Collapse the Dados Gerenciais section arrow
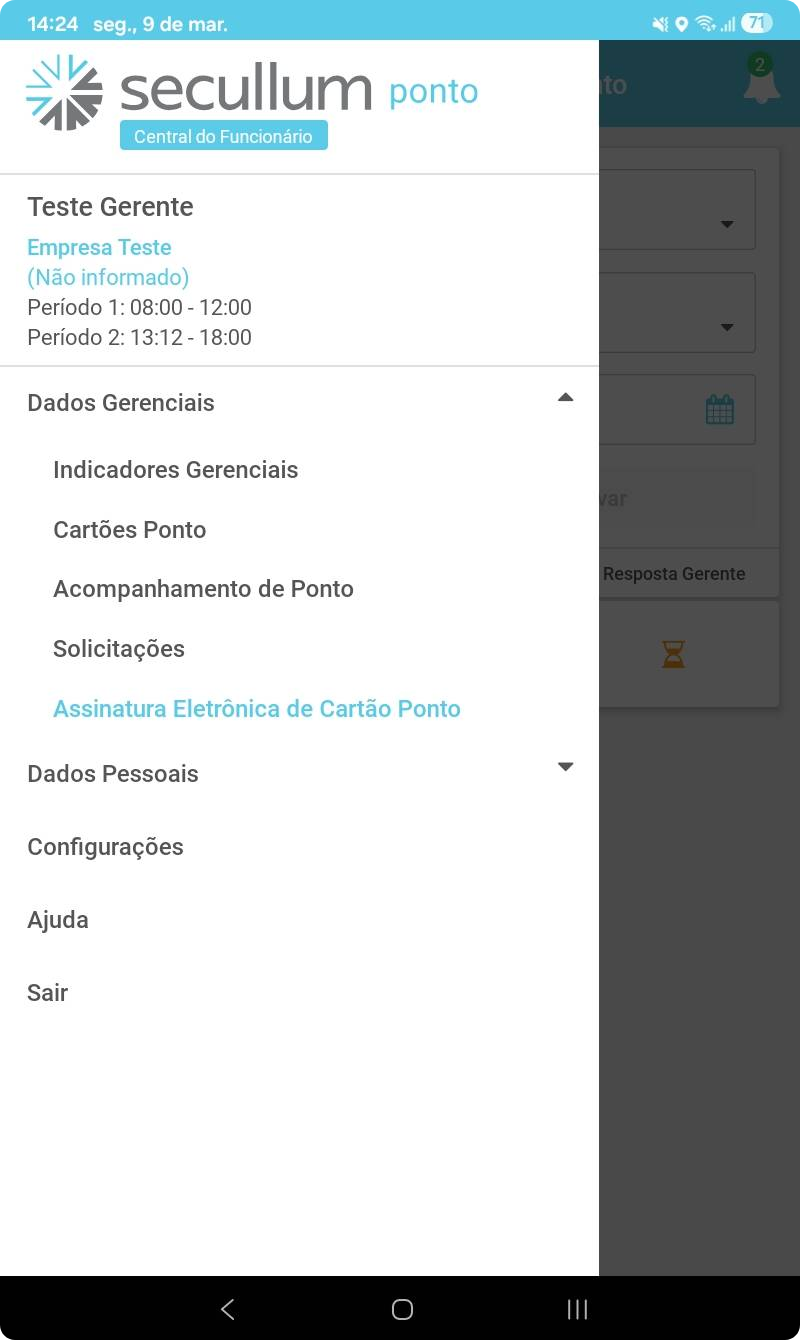 pyautogui.click(x=565, y=398)
